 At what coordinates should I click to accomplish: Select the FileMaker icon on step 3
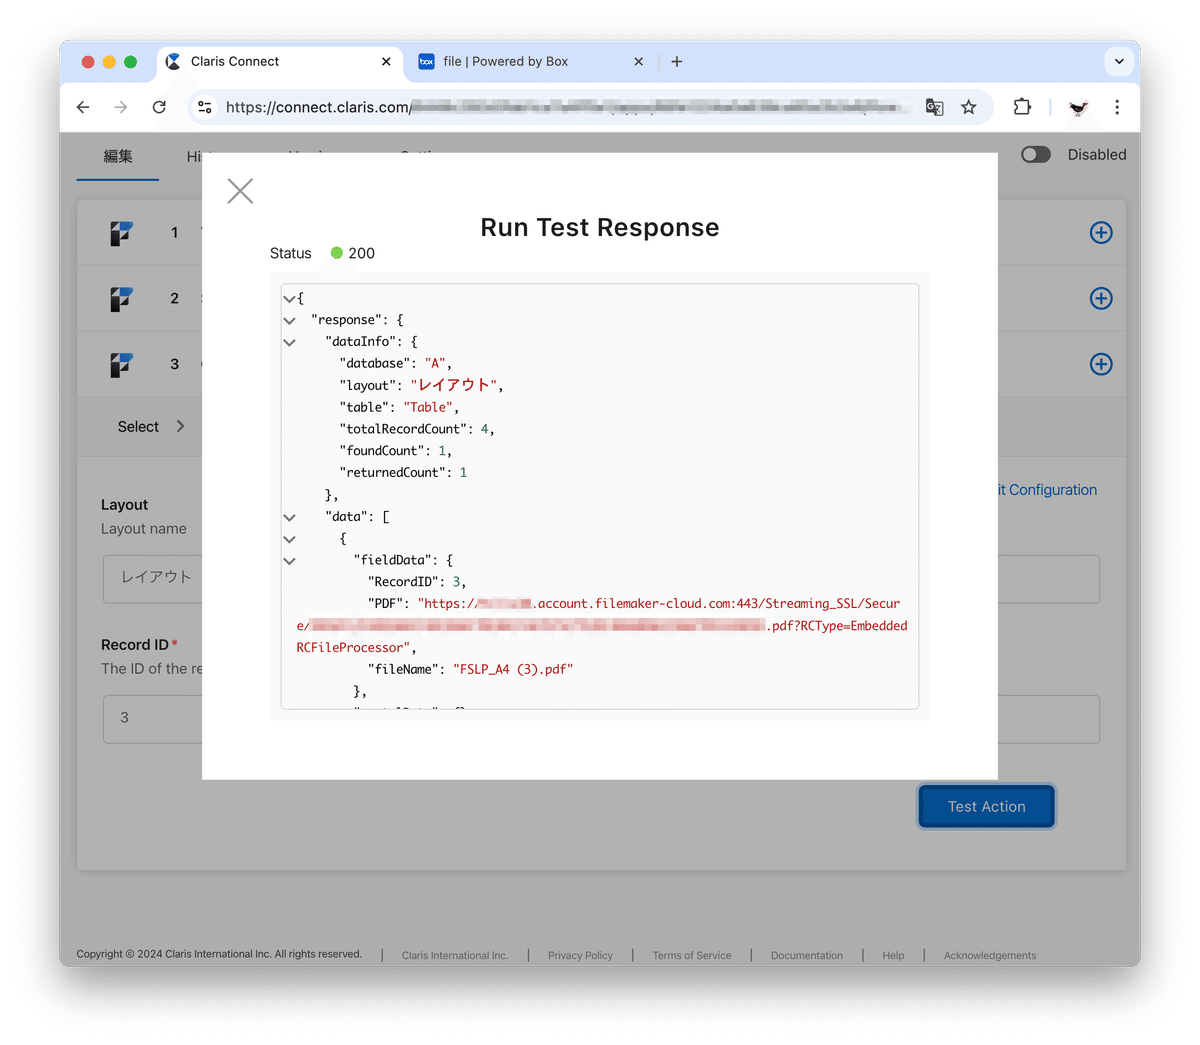(122, 364)
